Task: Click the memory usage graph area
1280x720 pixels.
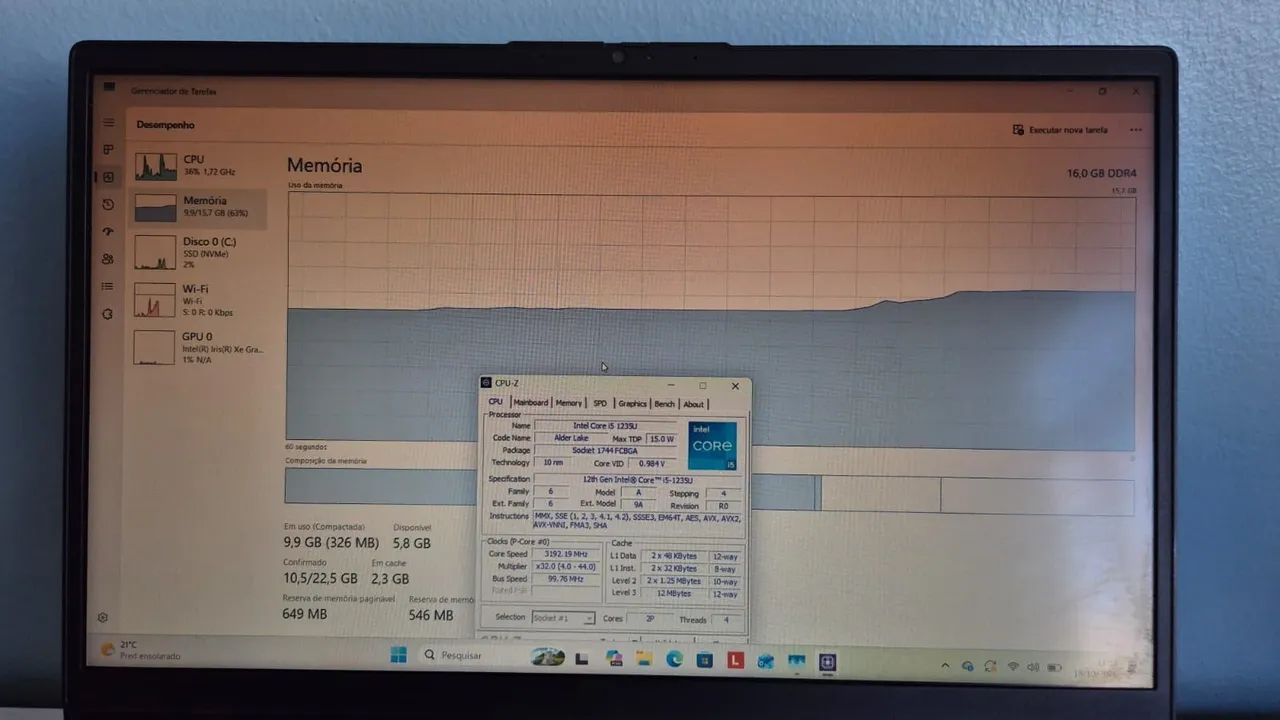Action: [x=711, y=318]
